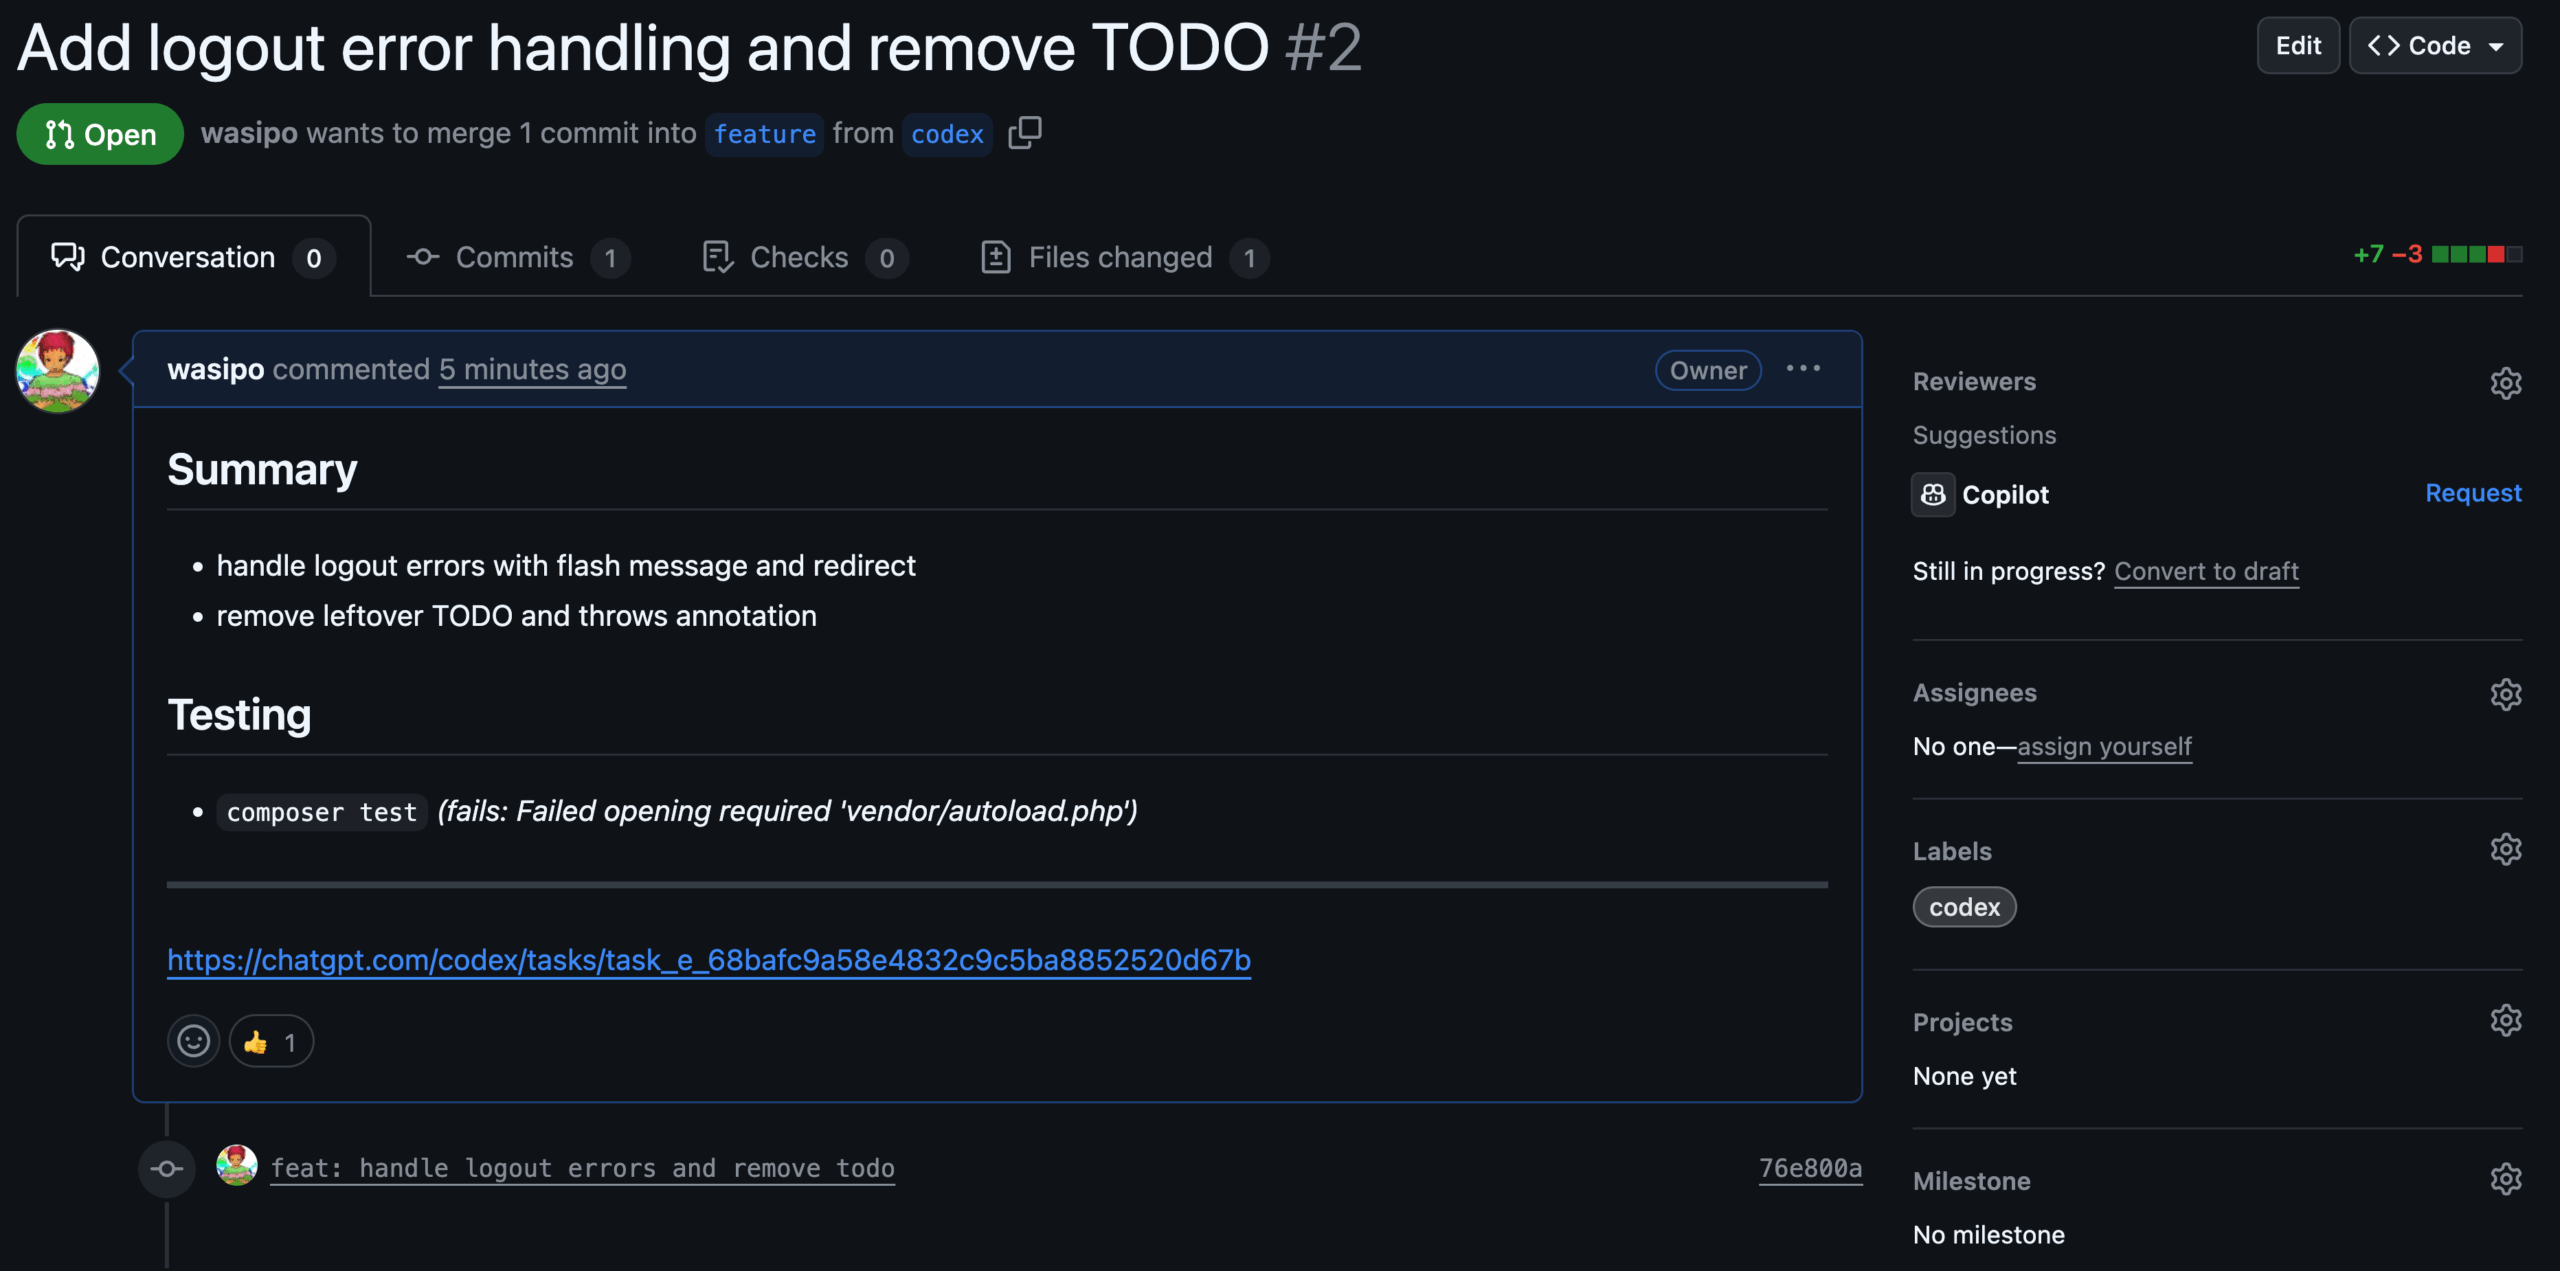The height and width of the screenshot is (1271, 2560).
Task: Add a reaction with the smiley icon
Action: tap(193, 1042)
